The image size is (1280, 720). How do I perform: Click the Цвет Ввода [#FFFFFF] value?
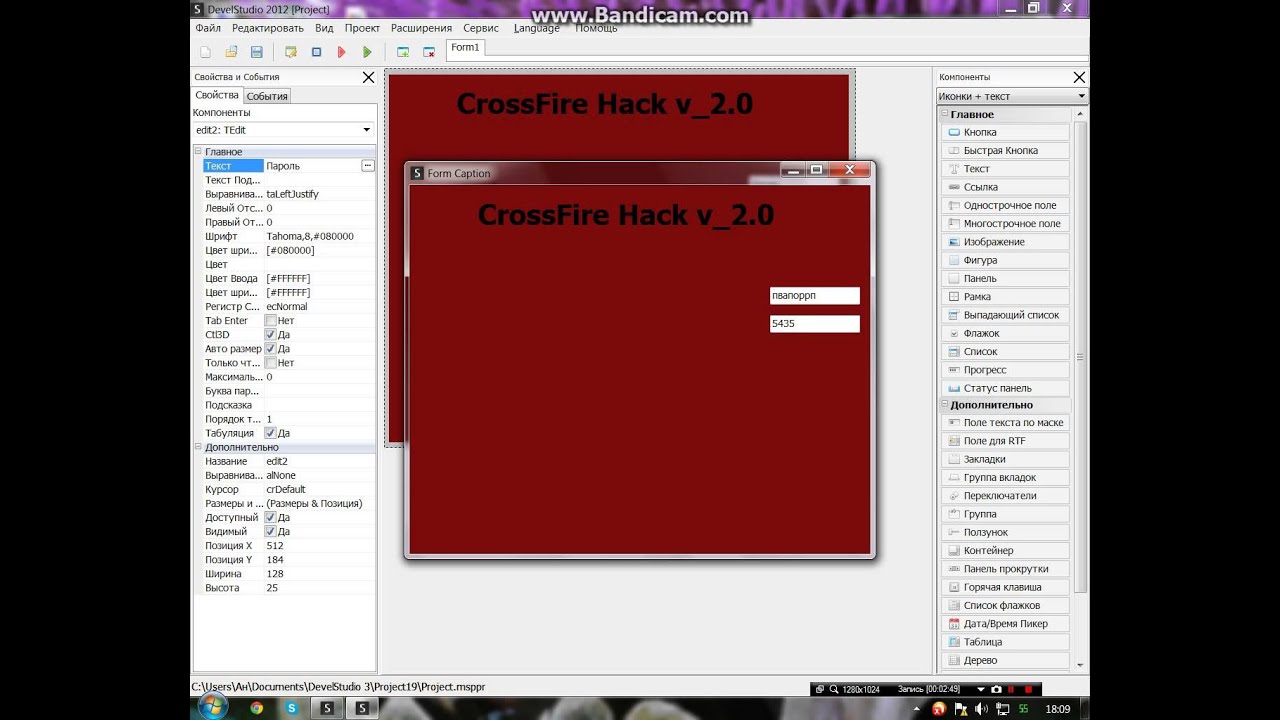pos(288,278)
